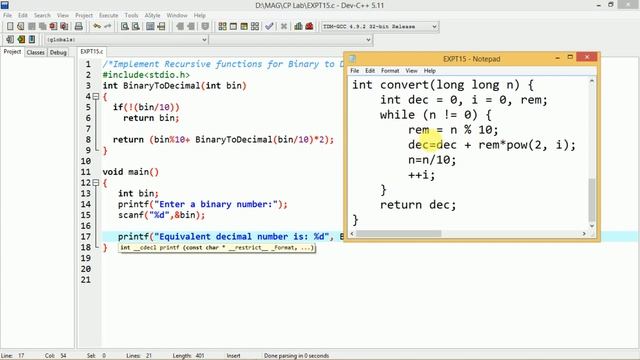The width and height of the screenshot is (640, 360).
Task: Click the Unindent toolbar icon
Action: pos(191,27)
